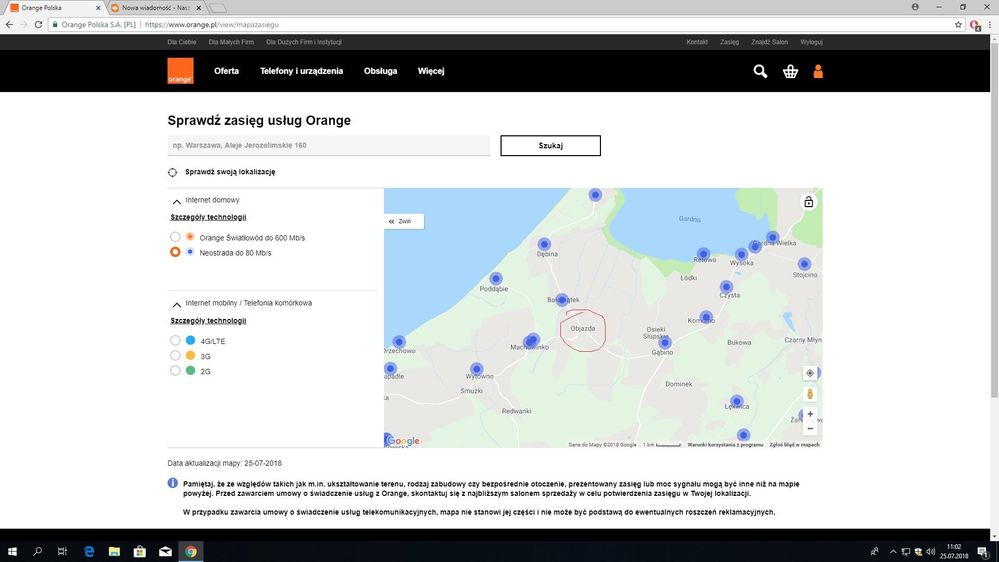Zoom in on the map
Image resolution: width=999 pixels, height=562 pixels.
[810, 414]
